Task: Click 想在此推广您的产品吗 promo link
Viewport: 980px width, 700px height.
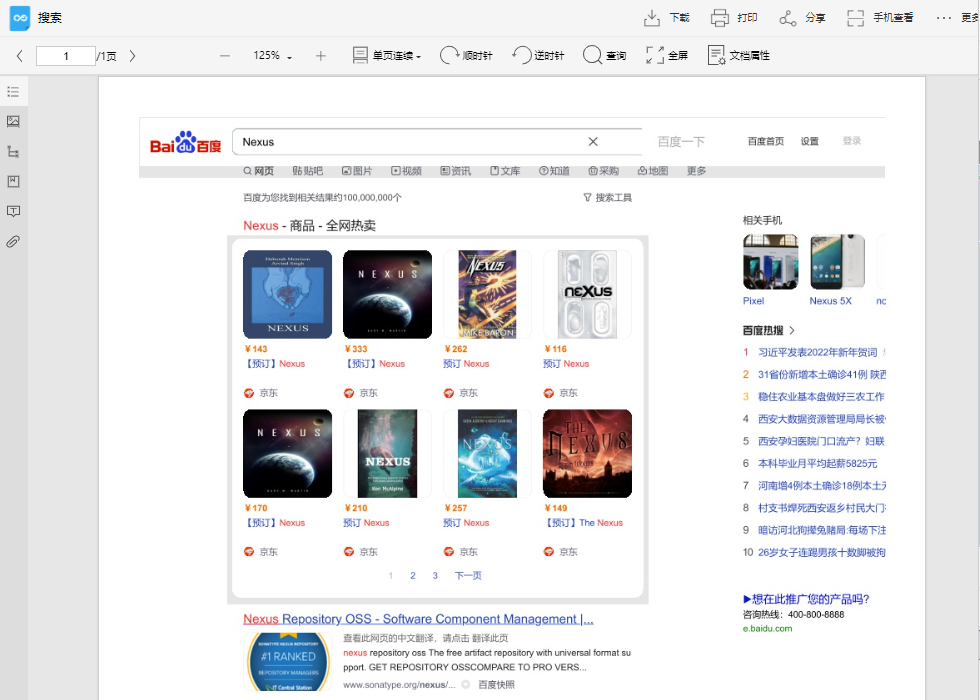Action: pyautogui.click(x=806, y=599)
